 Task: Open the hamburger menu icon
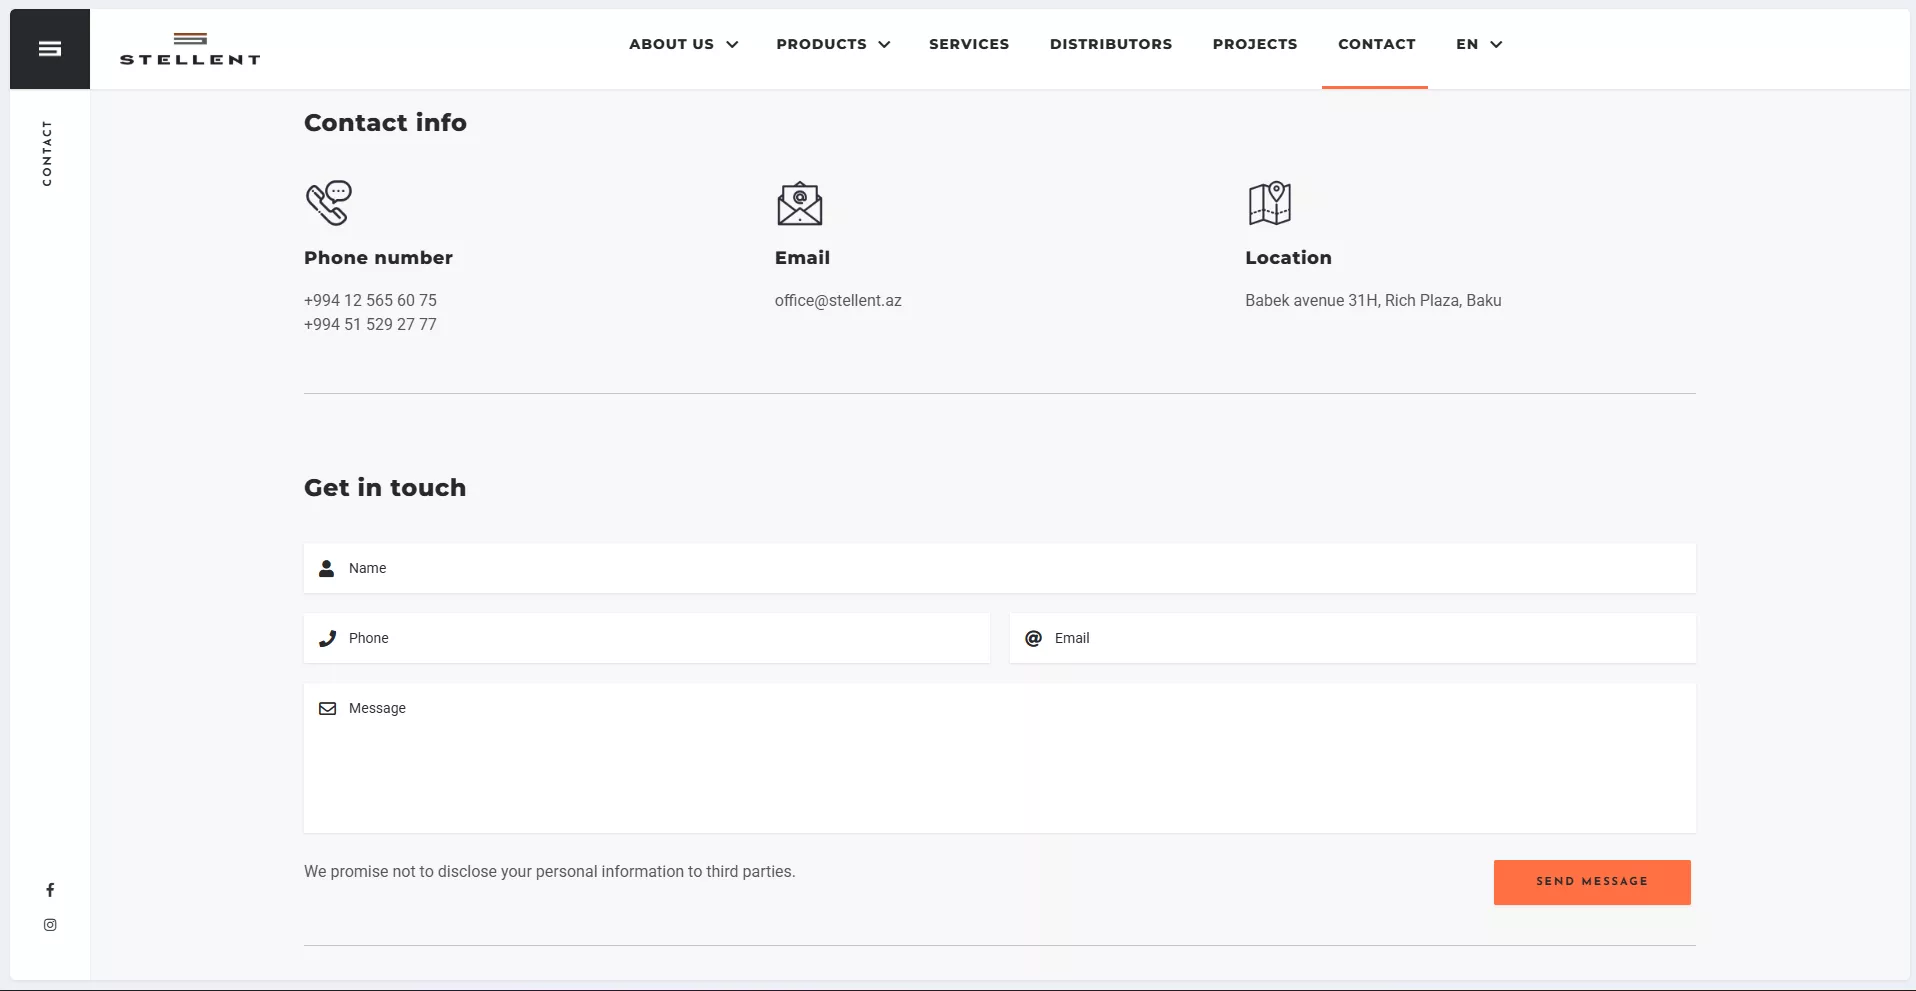tap(50, 49)
